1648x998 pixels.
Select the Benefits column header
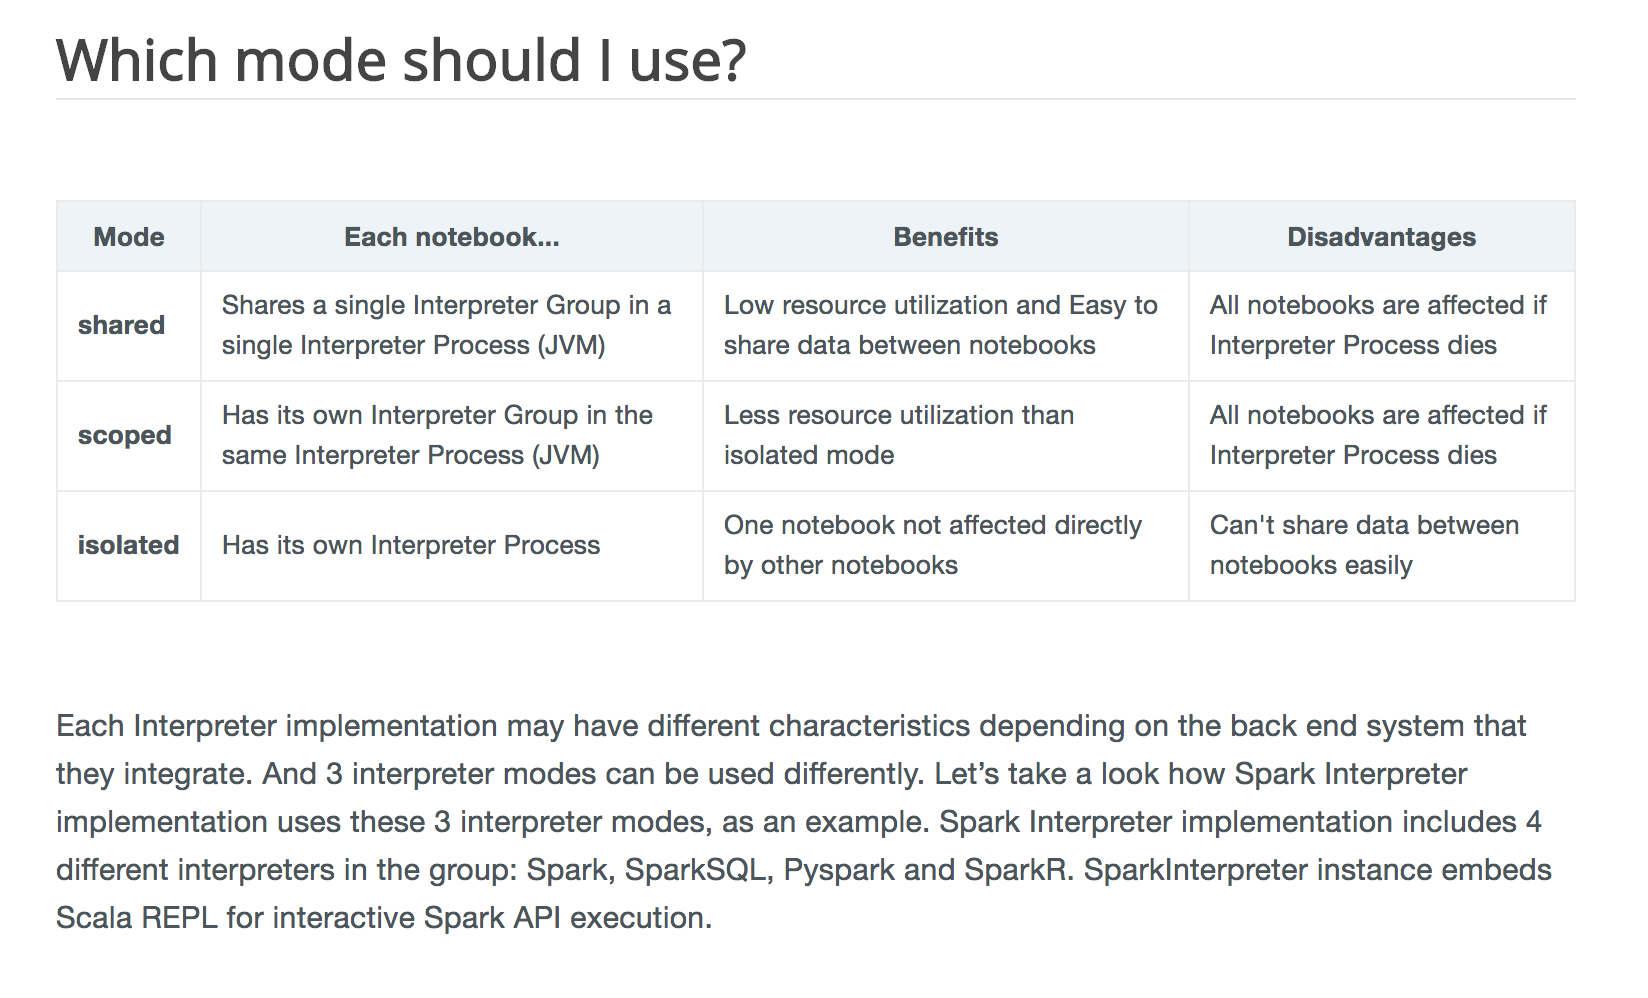tap(946, 237)
